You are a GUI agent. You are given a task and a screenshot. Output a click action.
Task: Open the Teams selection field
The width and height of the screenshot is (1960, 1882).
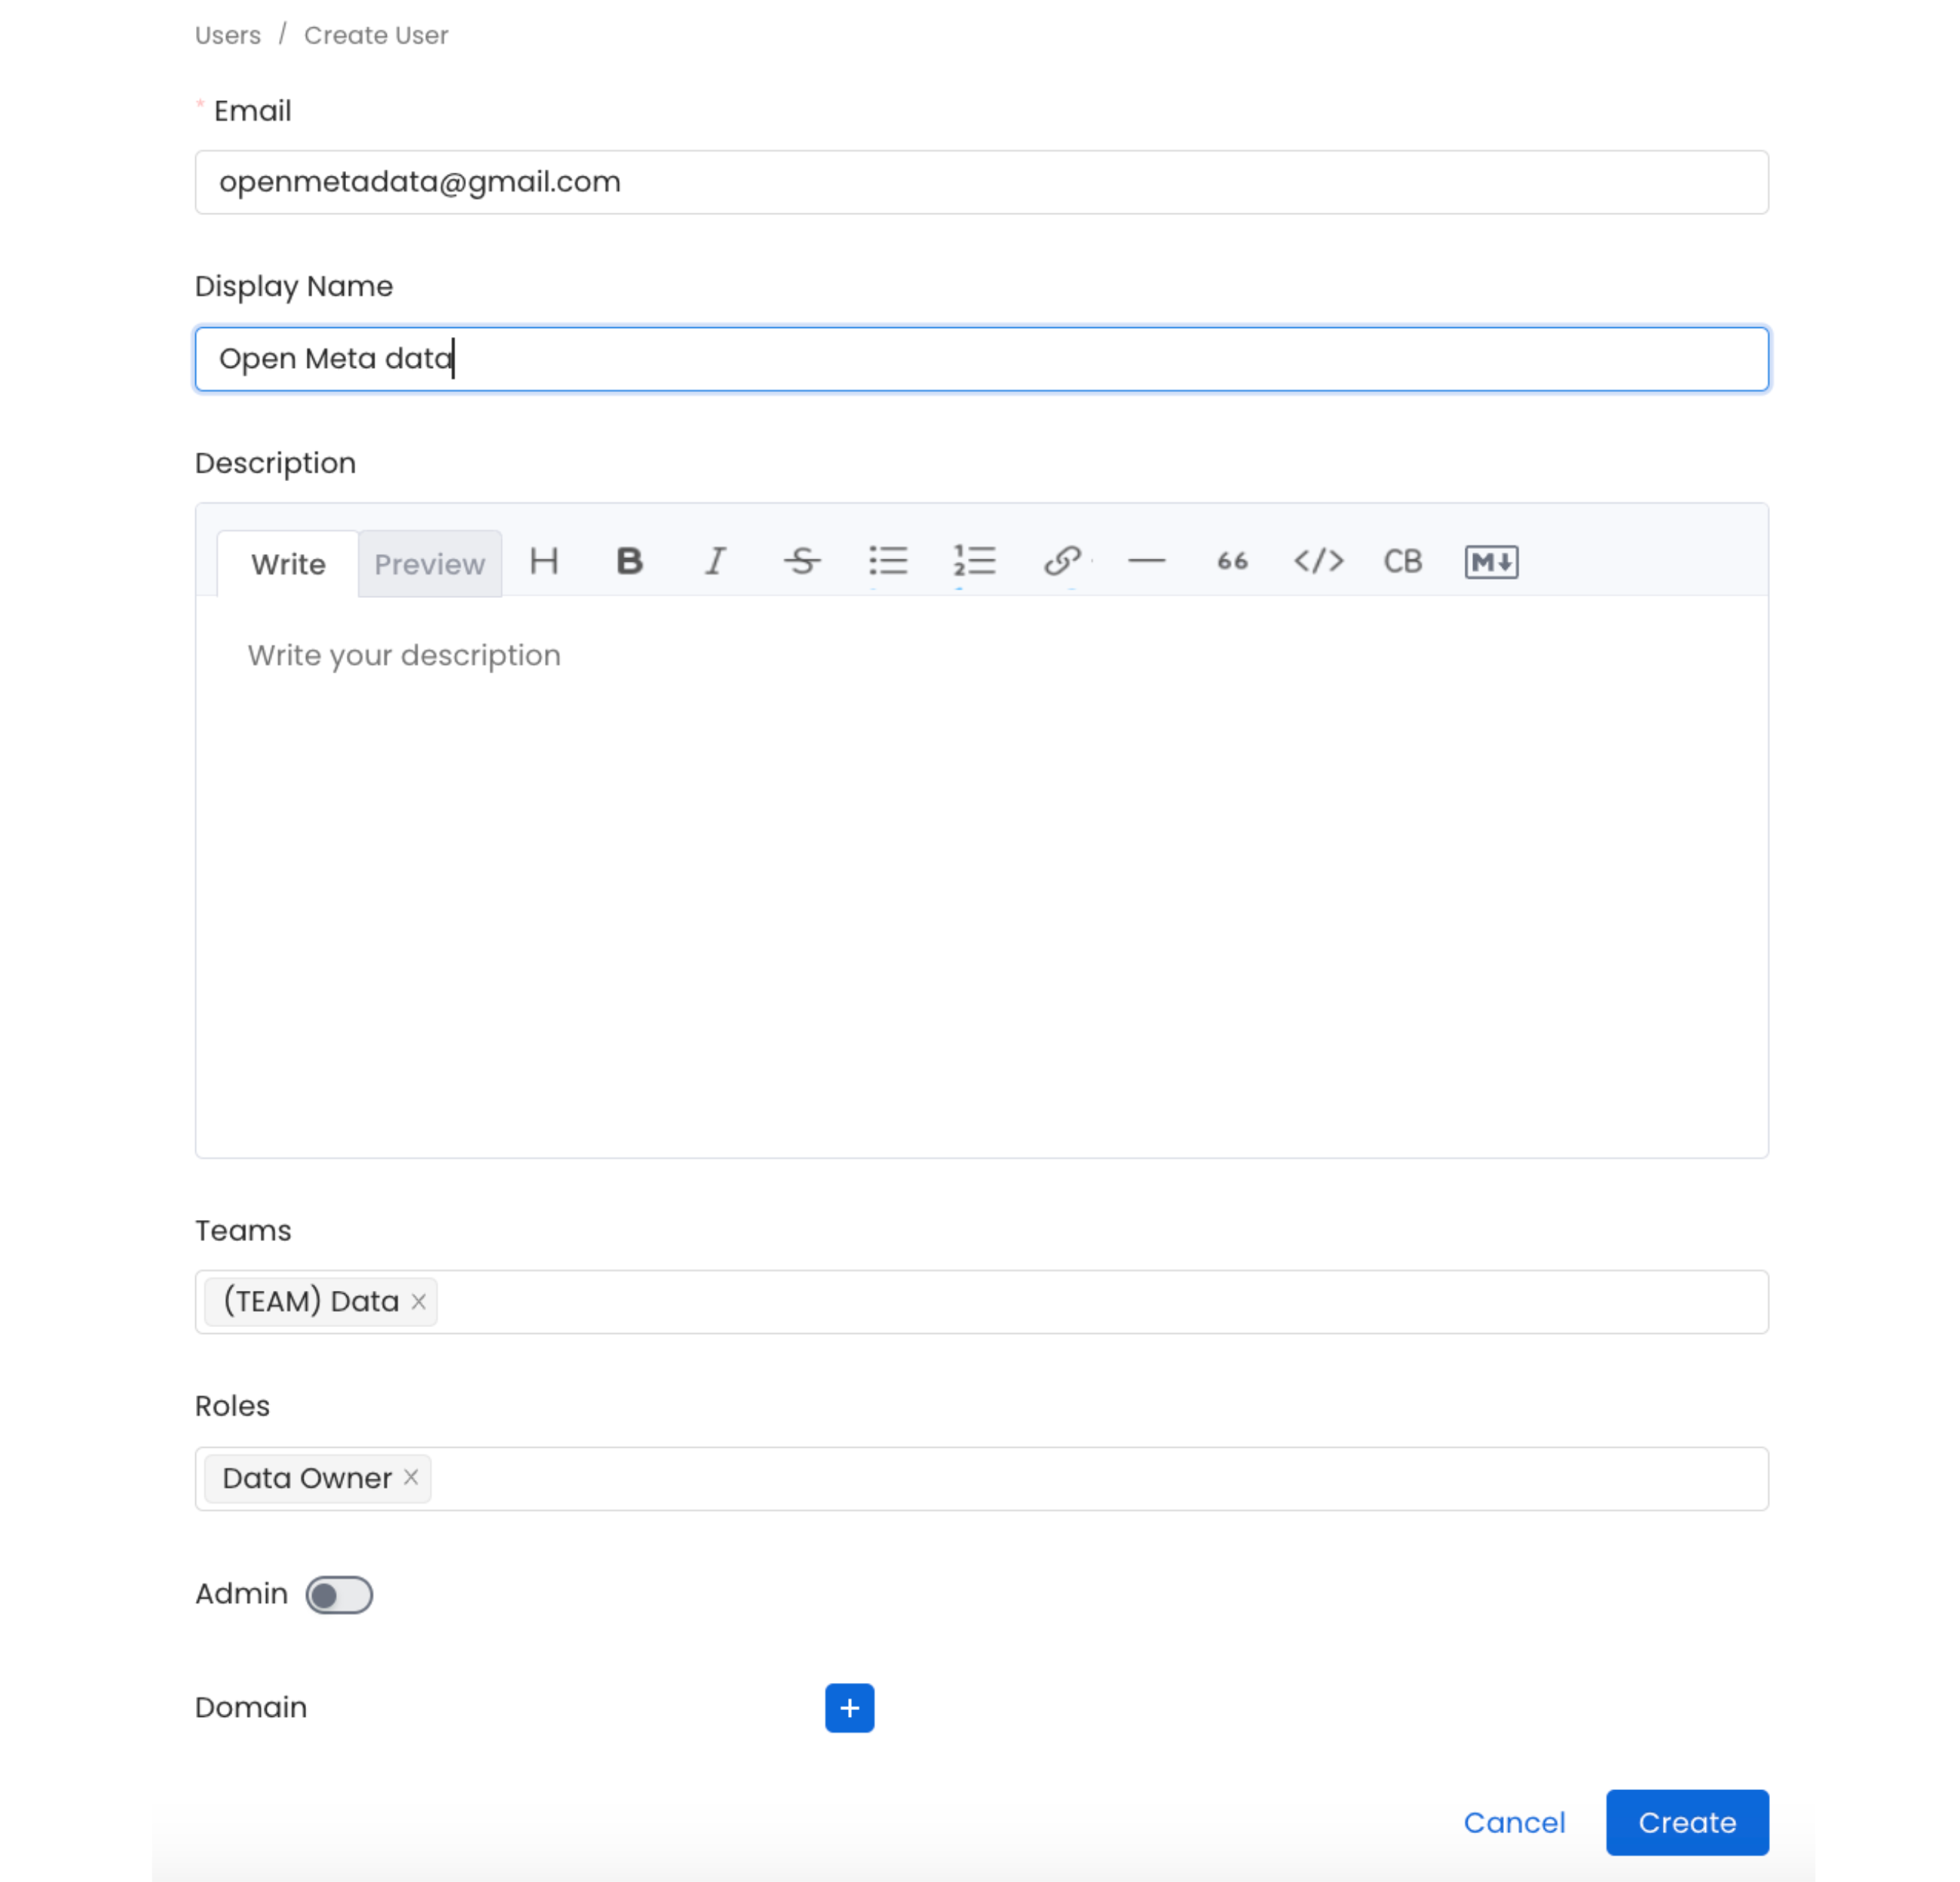900,1301
